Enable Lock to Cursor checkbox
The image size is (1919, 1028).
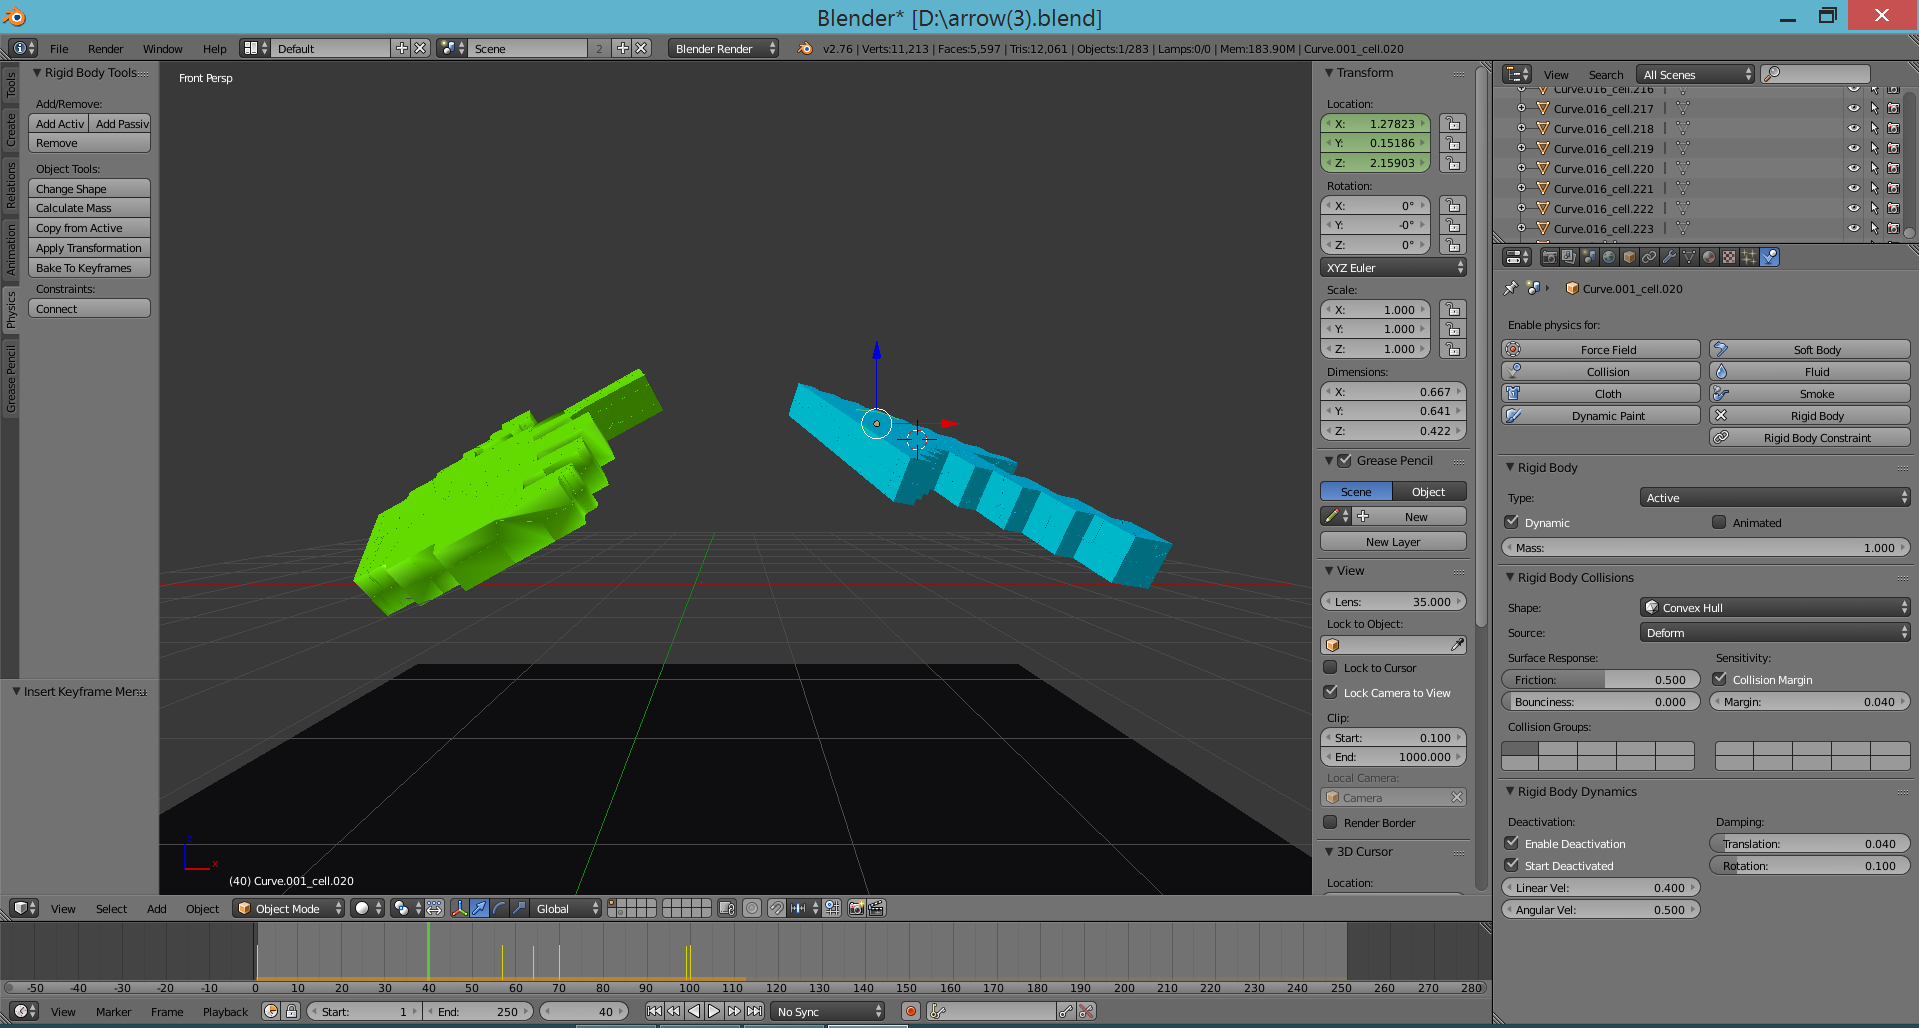[1330, 667]
